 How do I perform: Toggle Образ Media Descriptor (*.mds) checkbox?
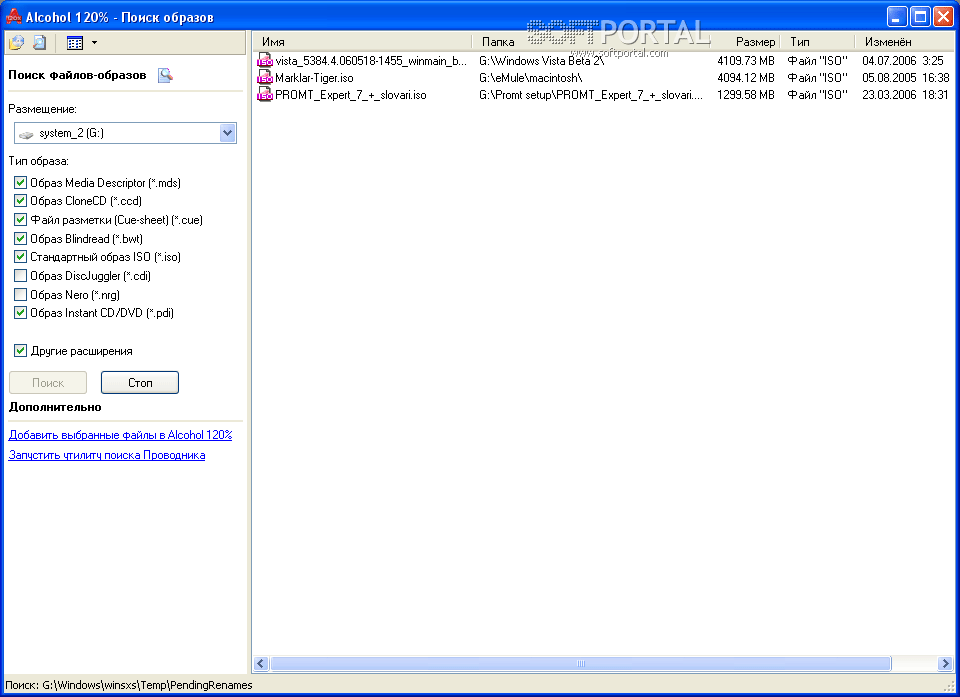point(20,183)
